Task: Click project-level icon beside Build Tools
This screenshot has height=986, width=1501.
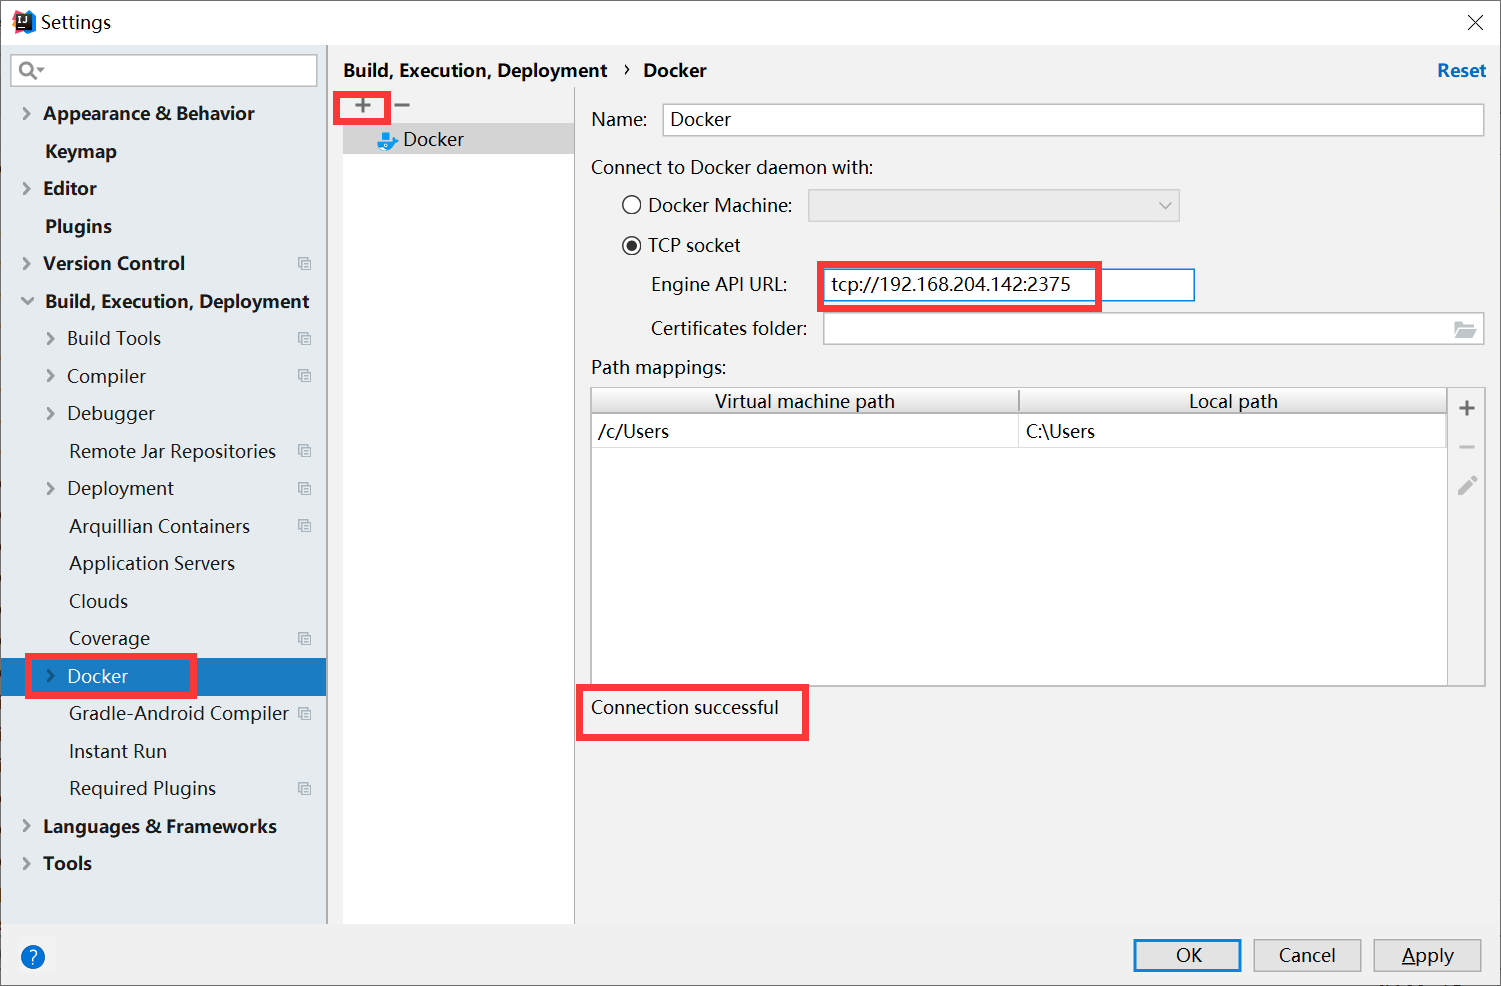Action: coord(305,339)
